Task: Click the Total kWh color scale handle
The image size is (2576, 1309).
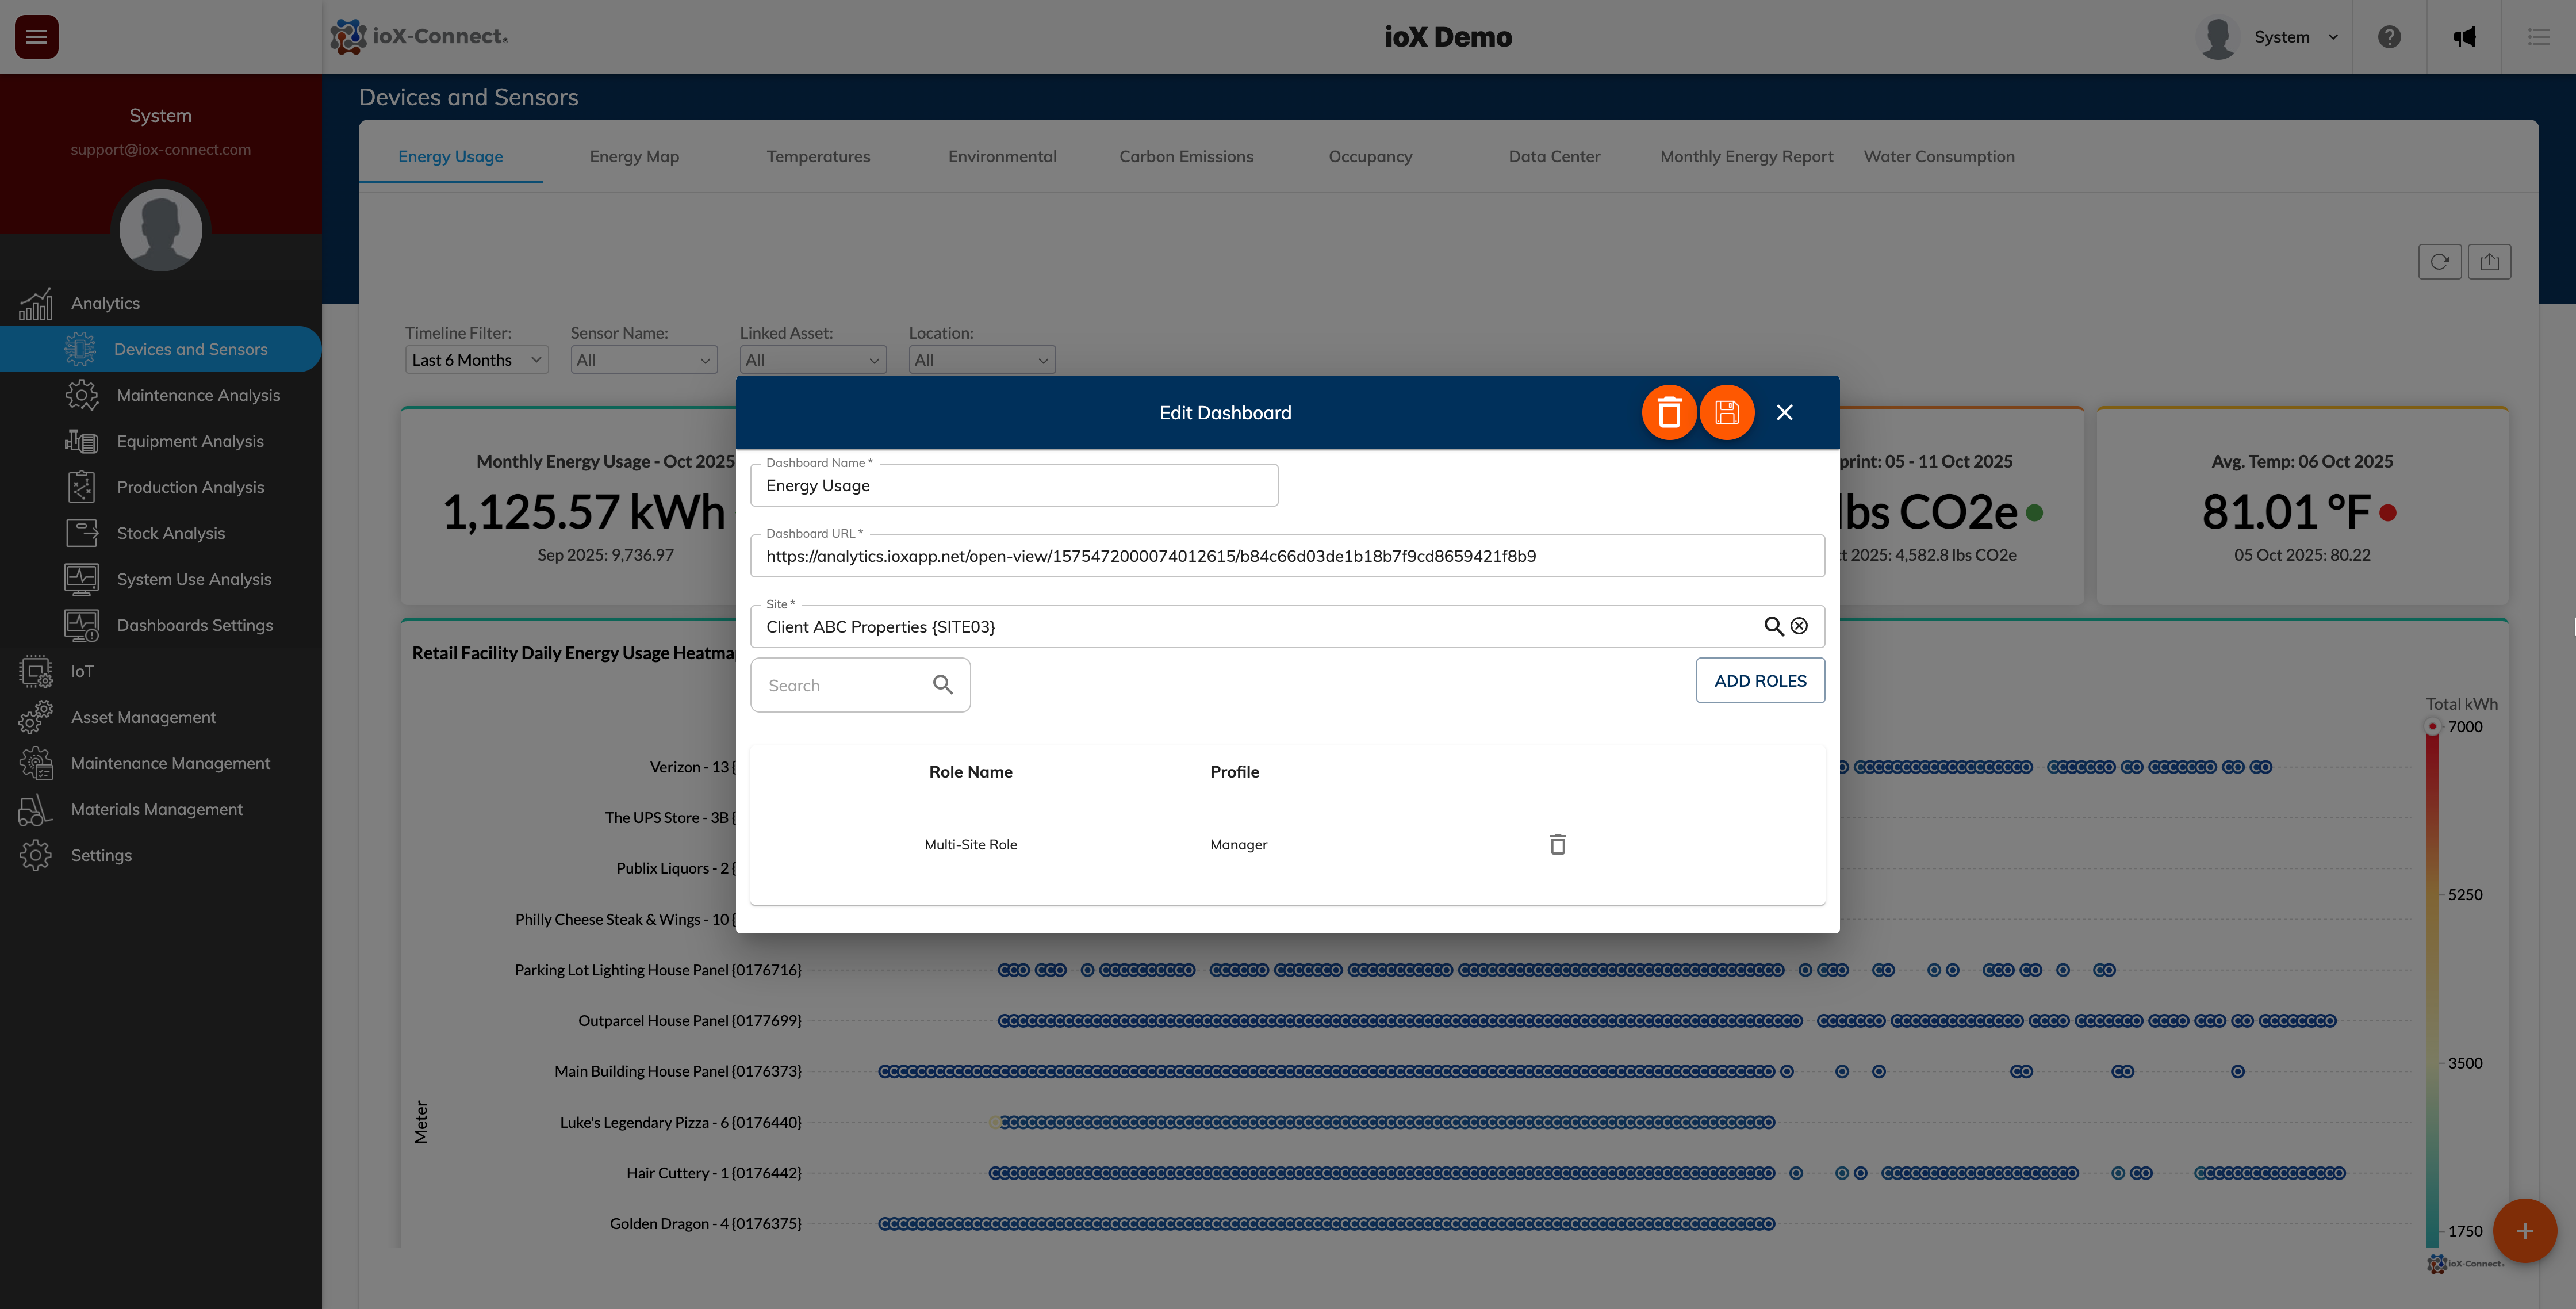Action: pyautogui.click(x=2432, y=726)
